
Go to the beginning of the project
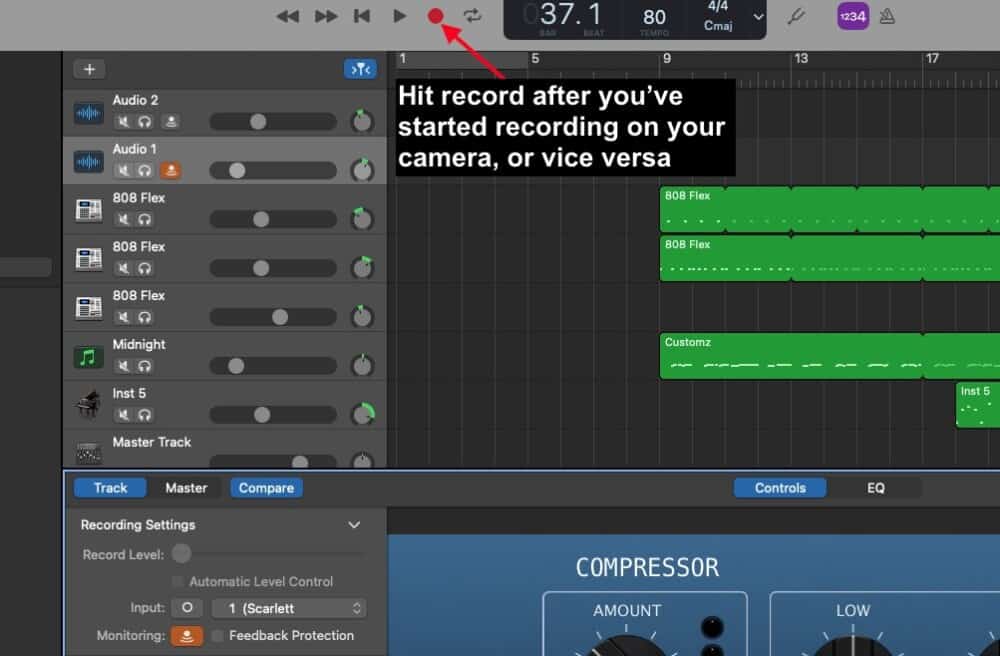coord(362,16)
